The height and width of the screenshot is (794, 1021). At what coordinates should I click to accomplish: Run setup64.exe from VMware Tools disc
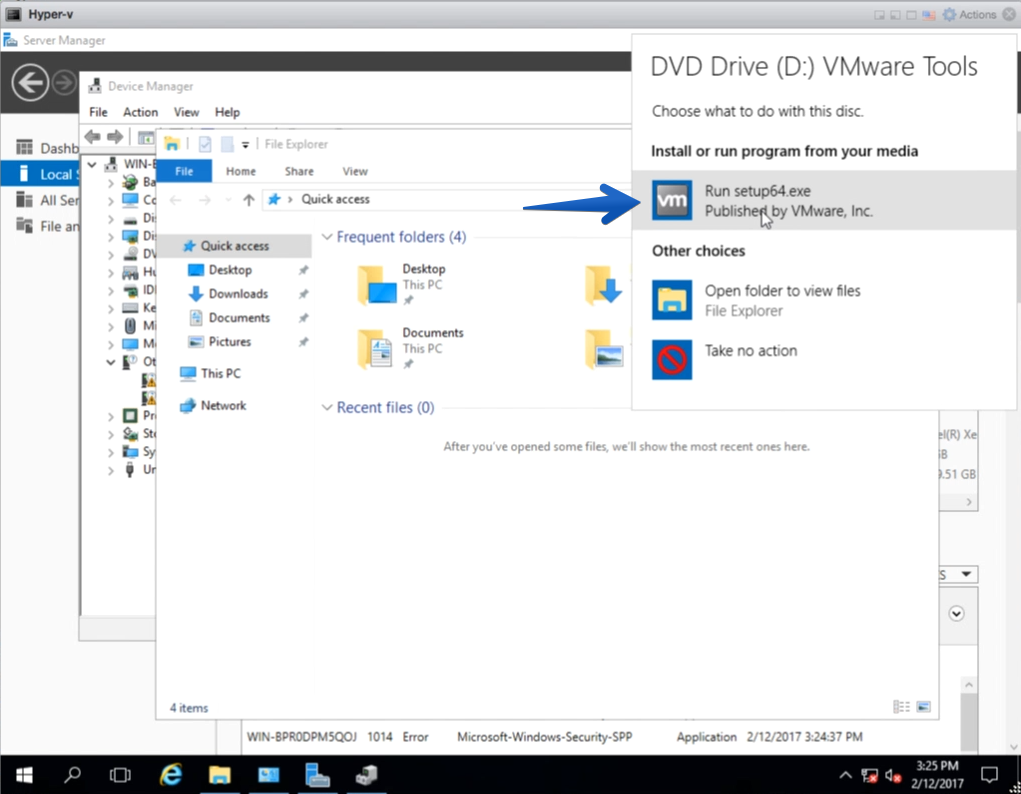824,200
